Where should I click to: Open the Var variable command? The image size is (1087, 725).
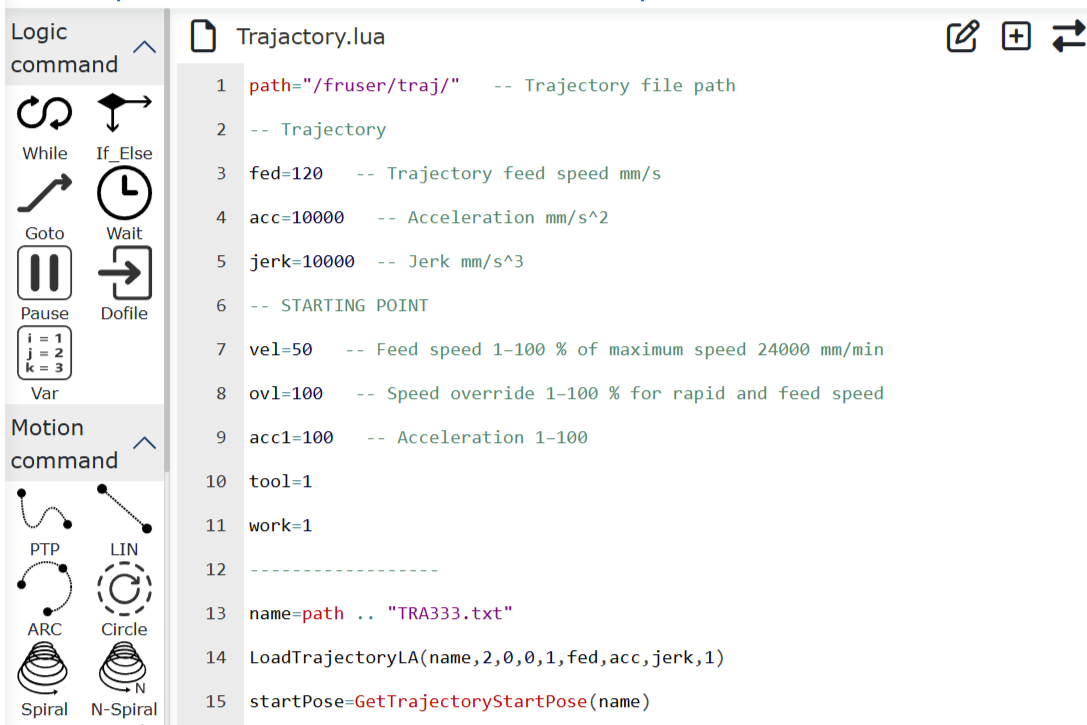(45, 353)
